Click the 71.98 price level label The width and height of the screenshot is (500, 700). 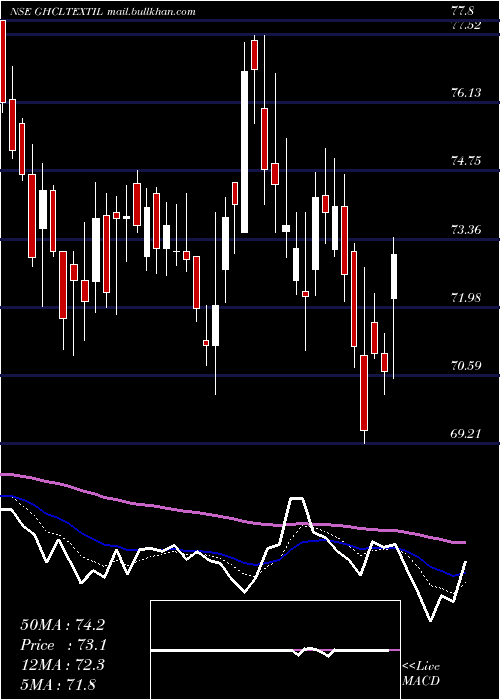tap(466, 298)
